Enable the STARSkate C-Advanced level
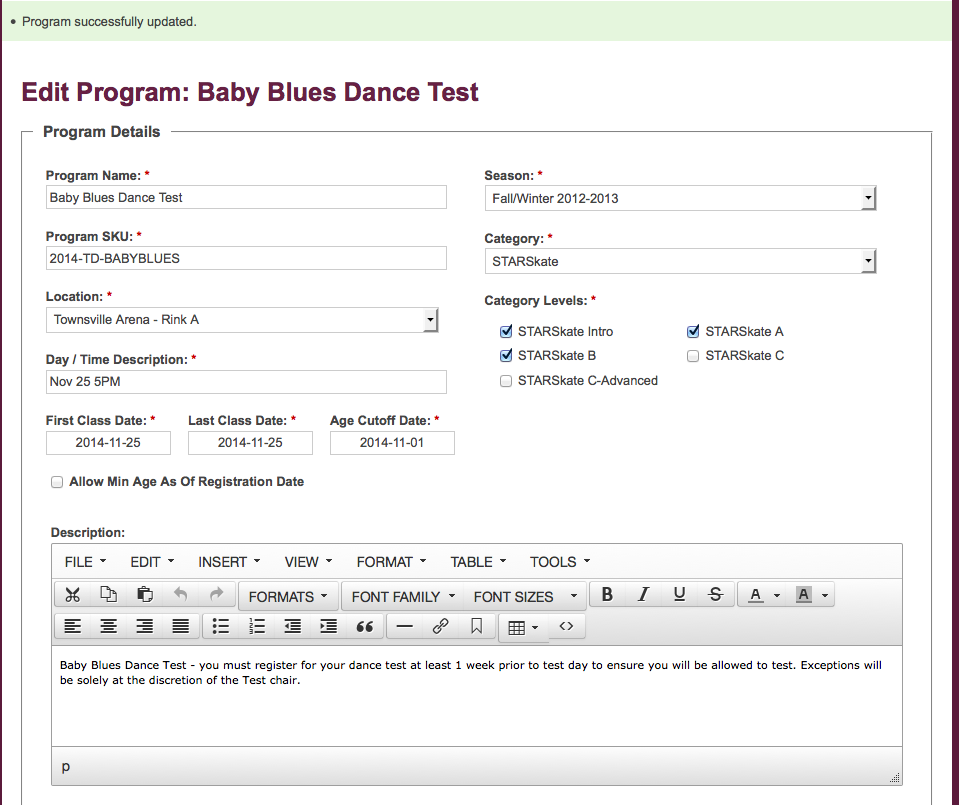 506,381
